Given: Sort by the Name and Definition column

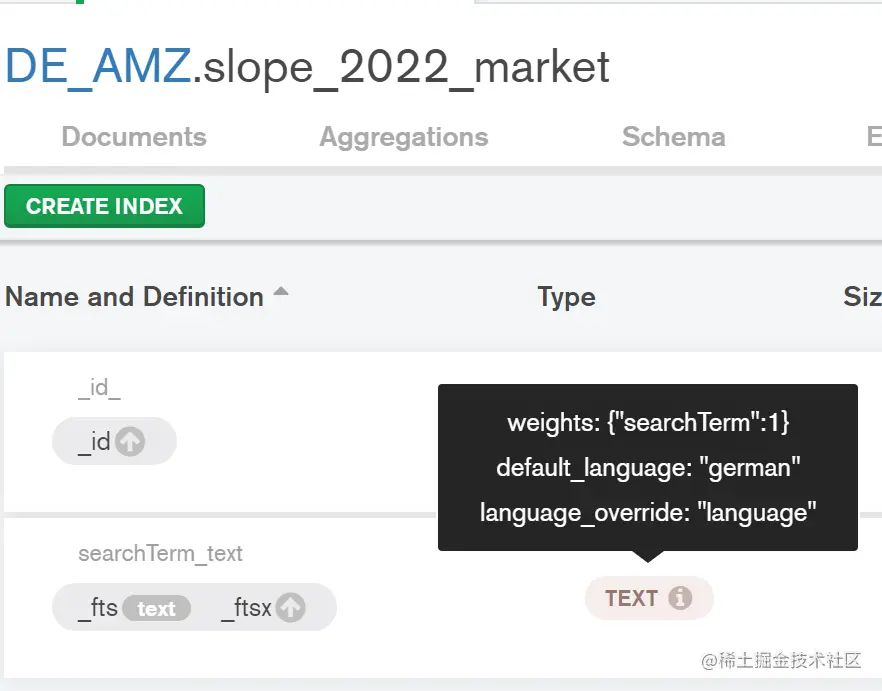Looking at the screenshot, I should 134,297.
